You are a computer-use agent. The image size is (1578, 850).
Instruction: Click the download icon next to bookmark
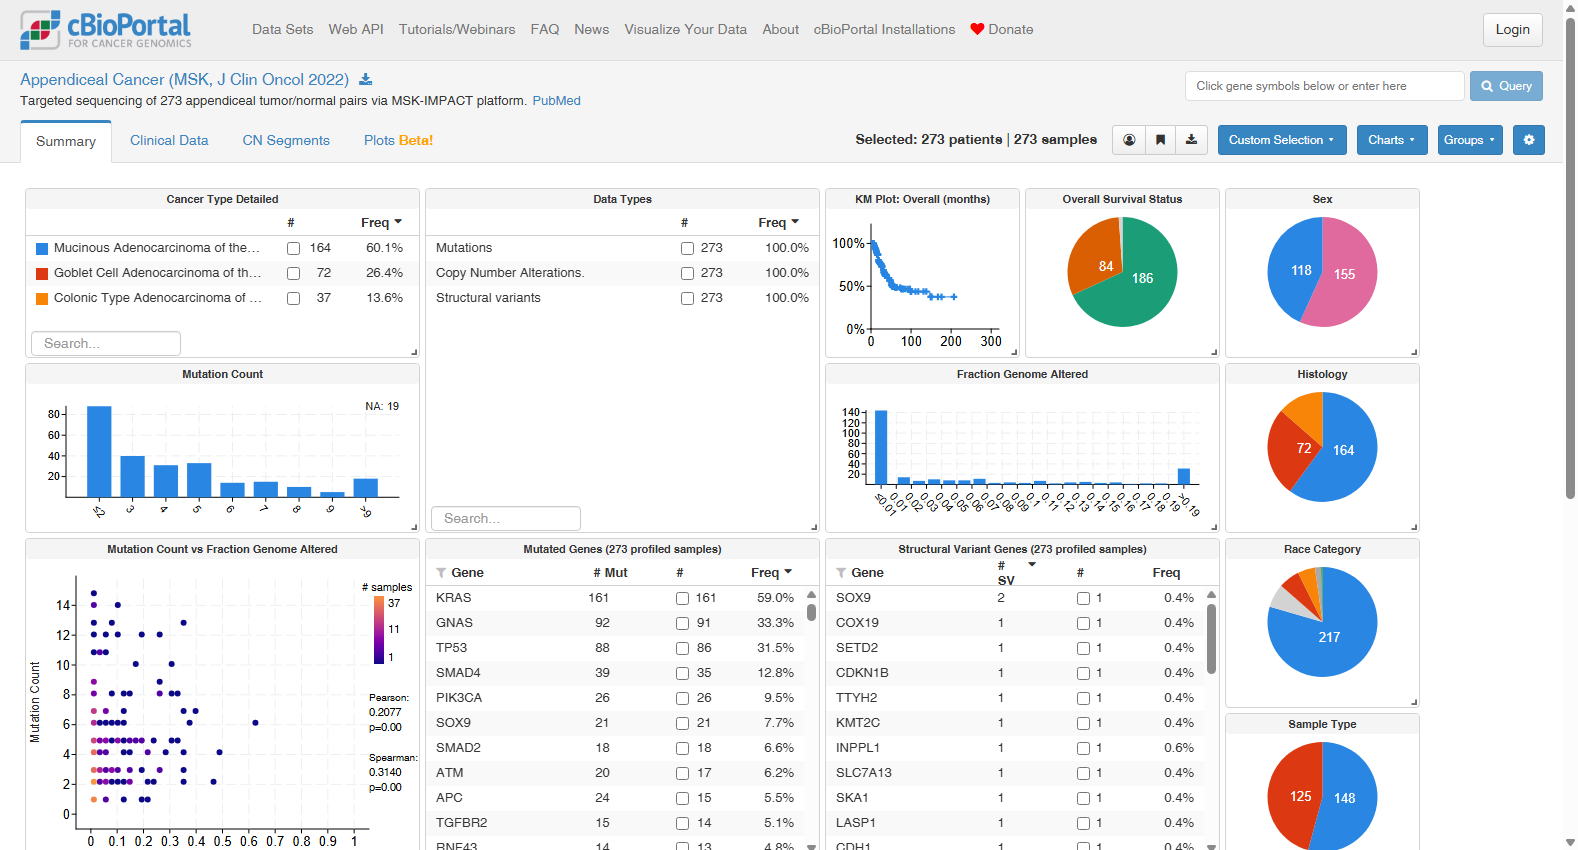tap(1191, 140)
